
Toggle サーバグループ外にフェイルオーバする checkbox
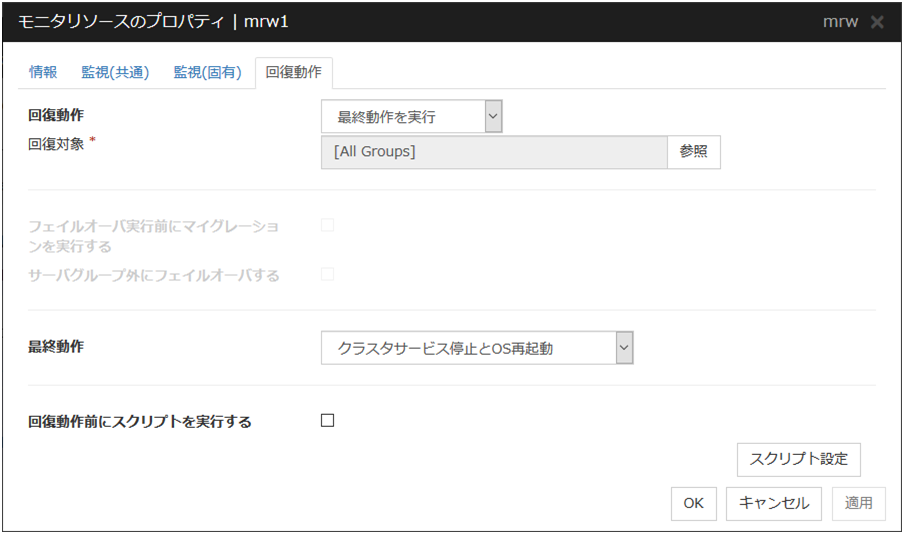pyautogui.click(x=327, y=274)
